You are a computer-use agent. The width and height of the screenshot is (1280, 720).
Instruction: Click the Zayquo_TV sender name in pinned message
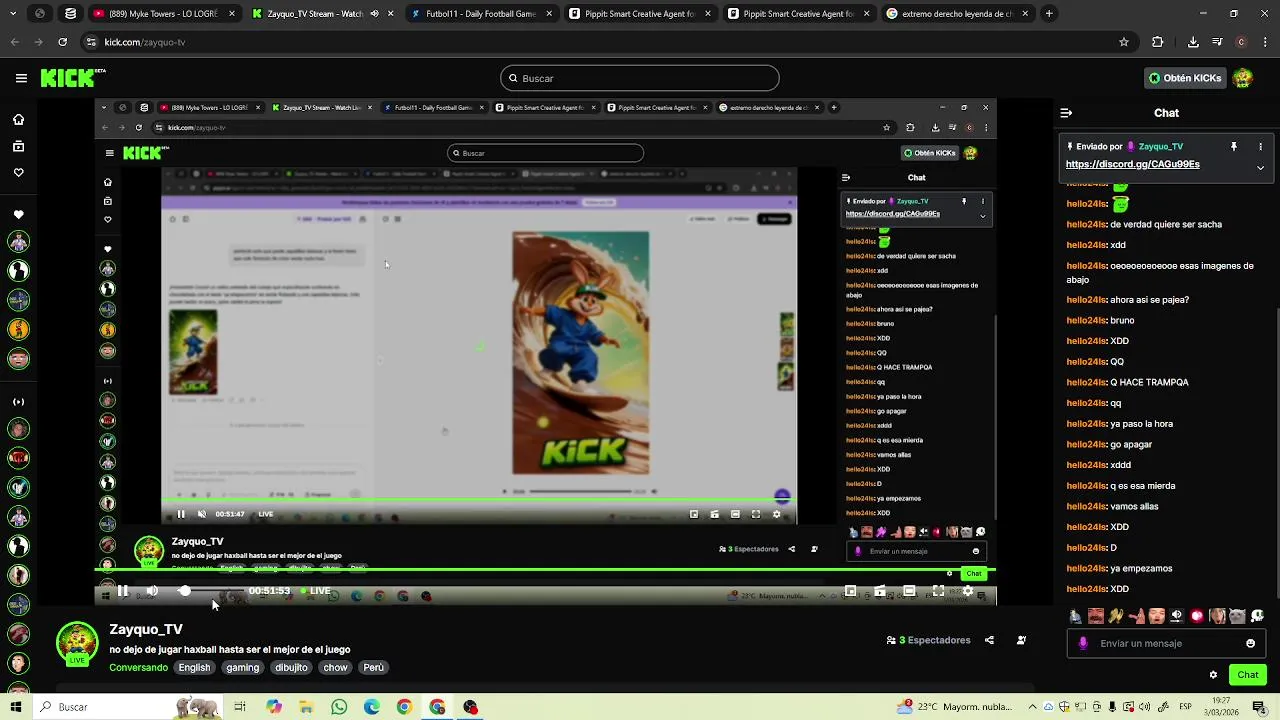pos(1160,147)
